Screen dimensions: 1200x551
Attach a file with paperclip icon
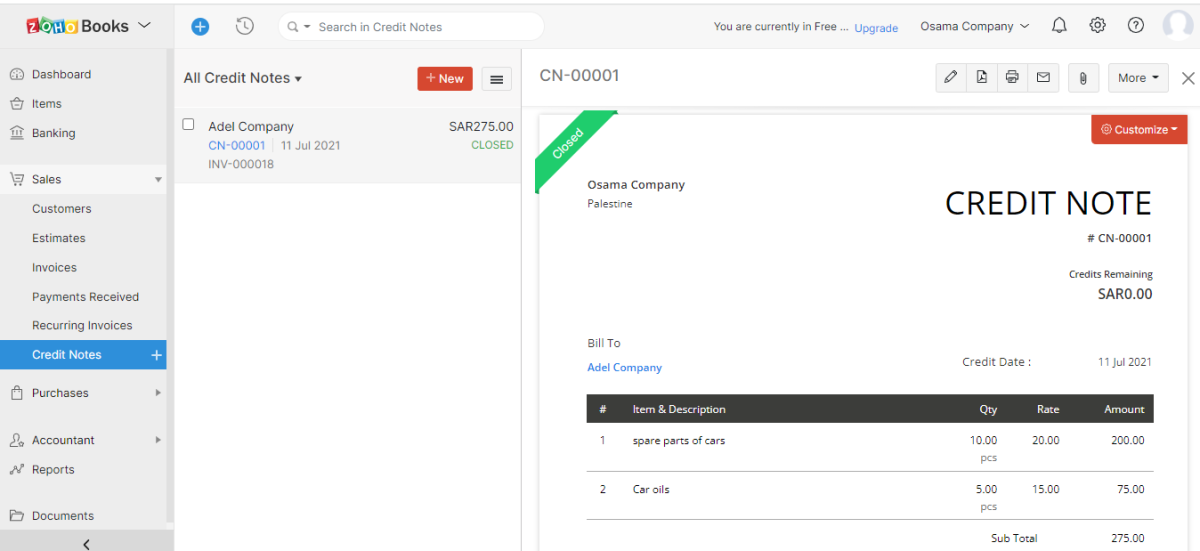(1082, 78)
